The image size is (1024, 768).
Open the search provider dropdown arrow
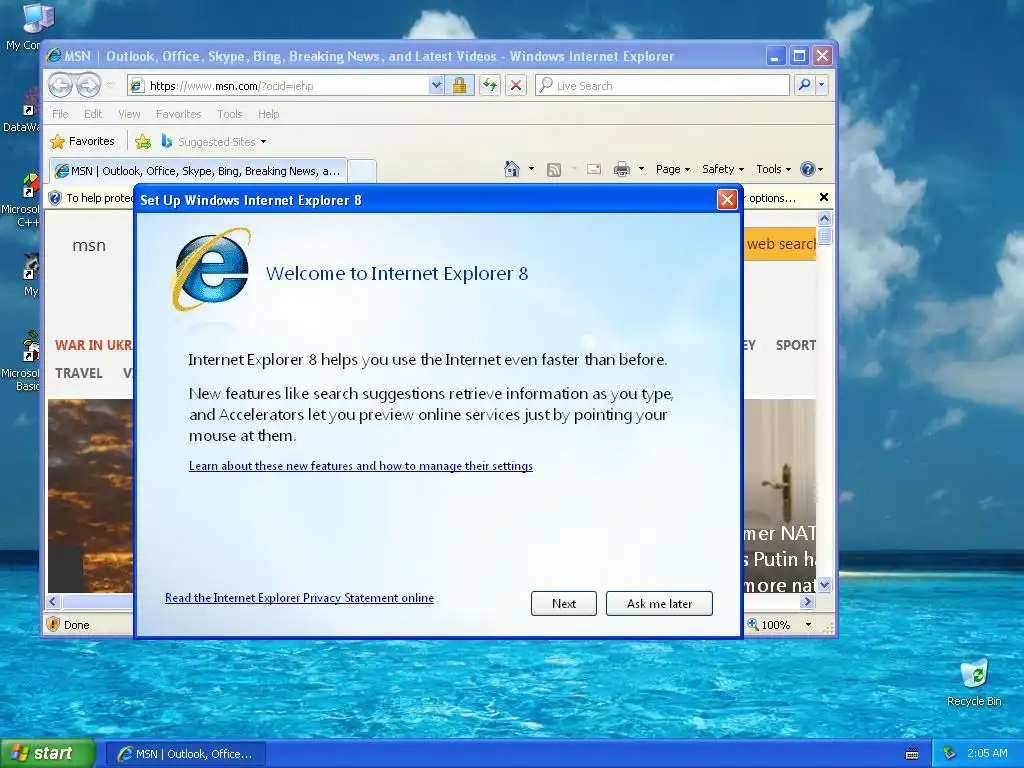822,86
